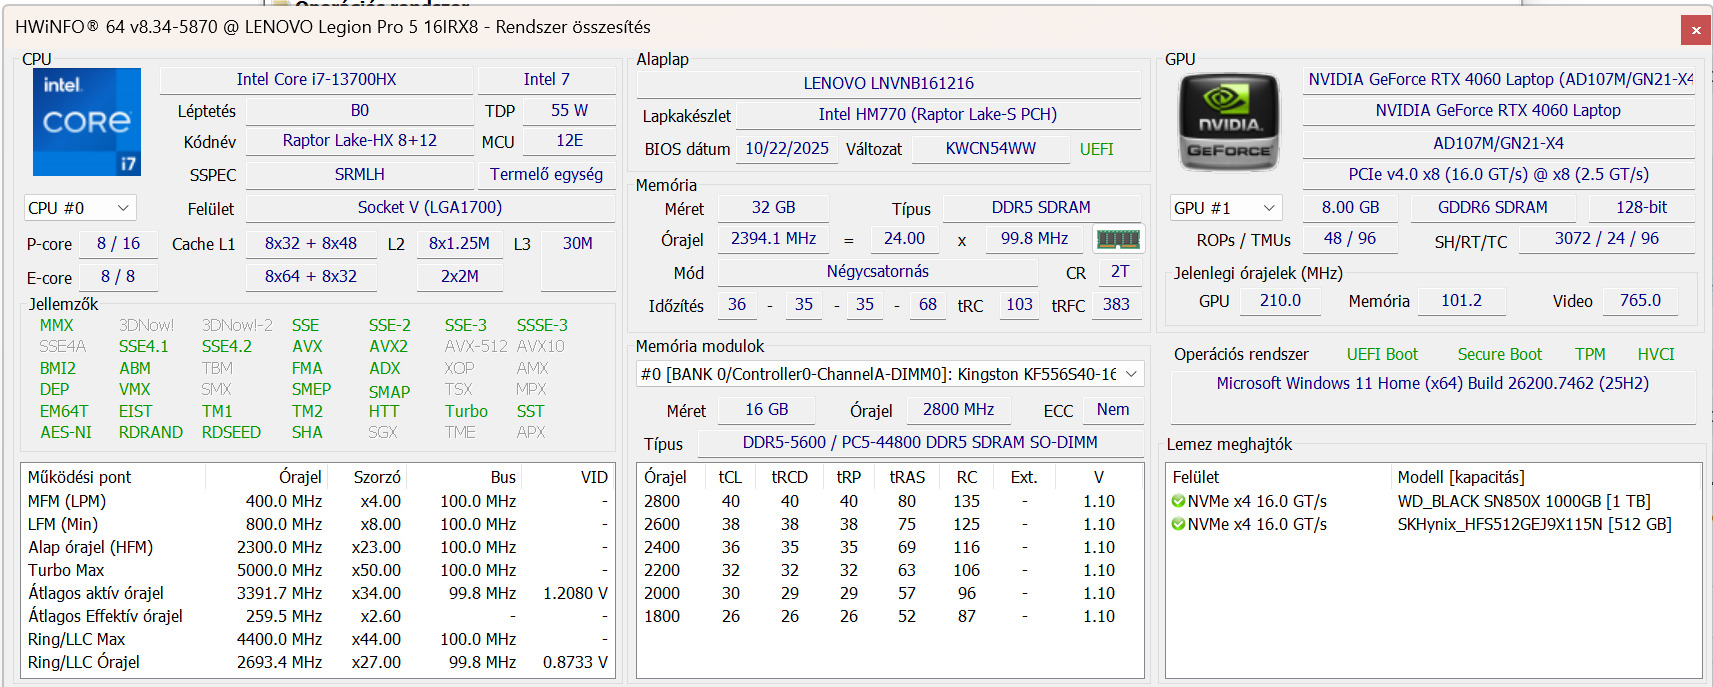Select the WD_BLACK SN850X 1000GB drive row
This screenshot has width=1713, height=687.
click(x=1433, y=501)
